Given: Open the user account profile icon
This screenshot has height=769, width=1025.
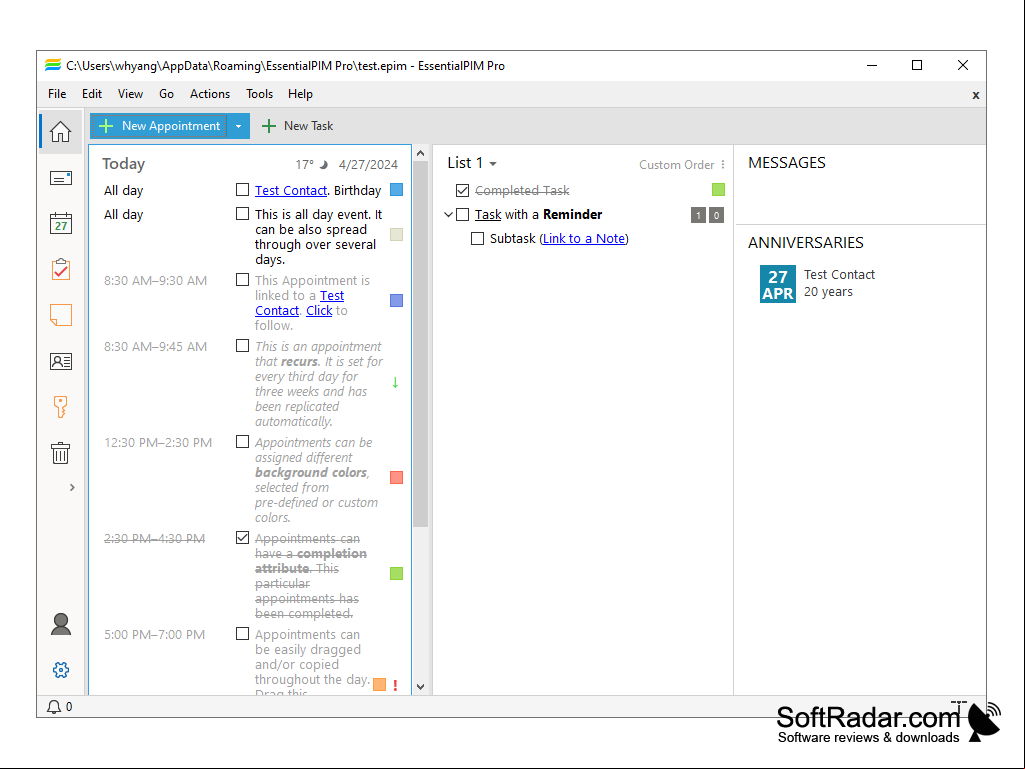Looking at the screenshot, I should click(x=61, y=624).
